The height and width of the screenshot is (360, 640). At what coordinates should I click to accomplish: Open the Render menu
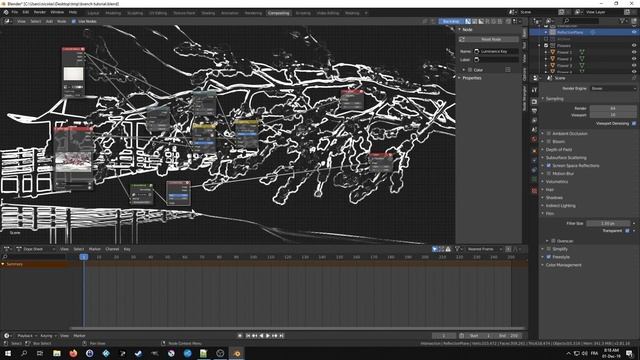coord(40,13)
